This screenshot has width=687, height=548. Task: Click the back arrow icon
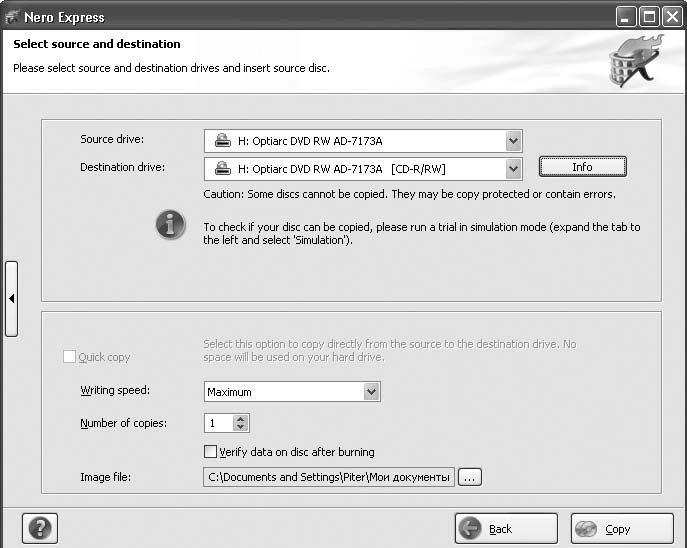point(471,529)
